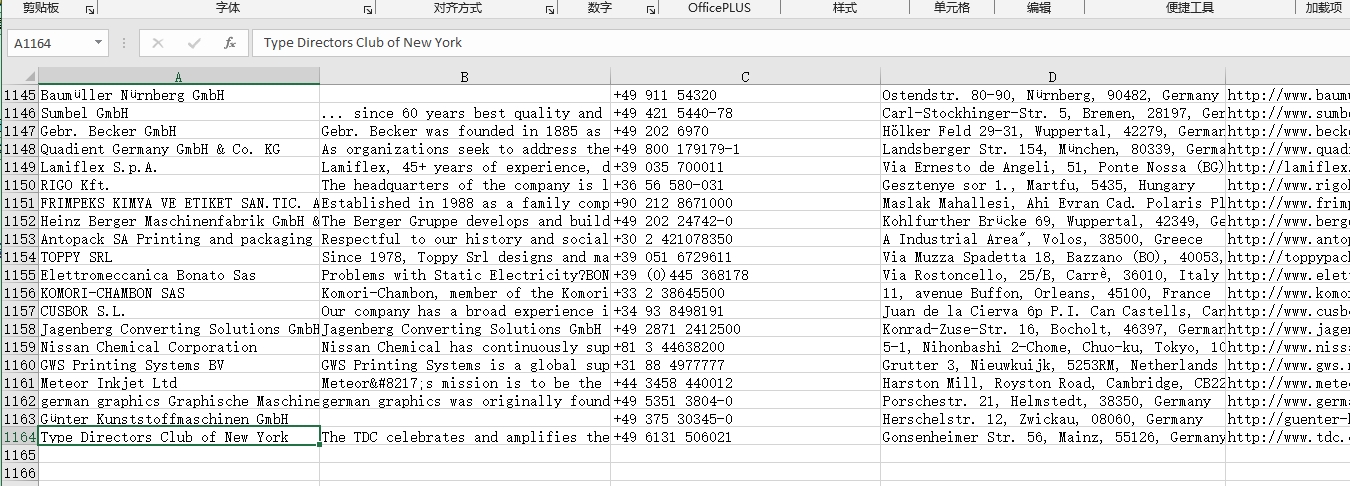Viewport: 1350px width, 486px height.
Task: Select cell 'Lamiflex S.p.A.'
Action: pos(179,167)
